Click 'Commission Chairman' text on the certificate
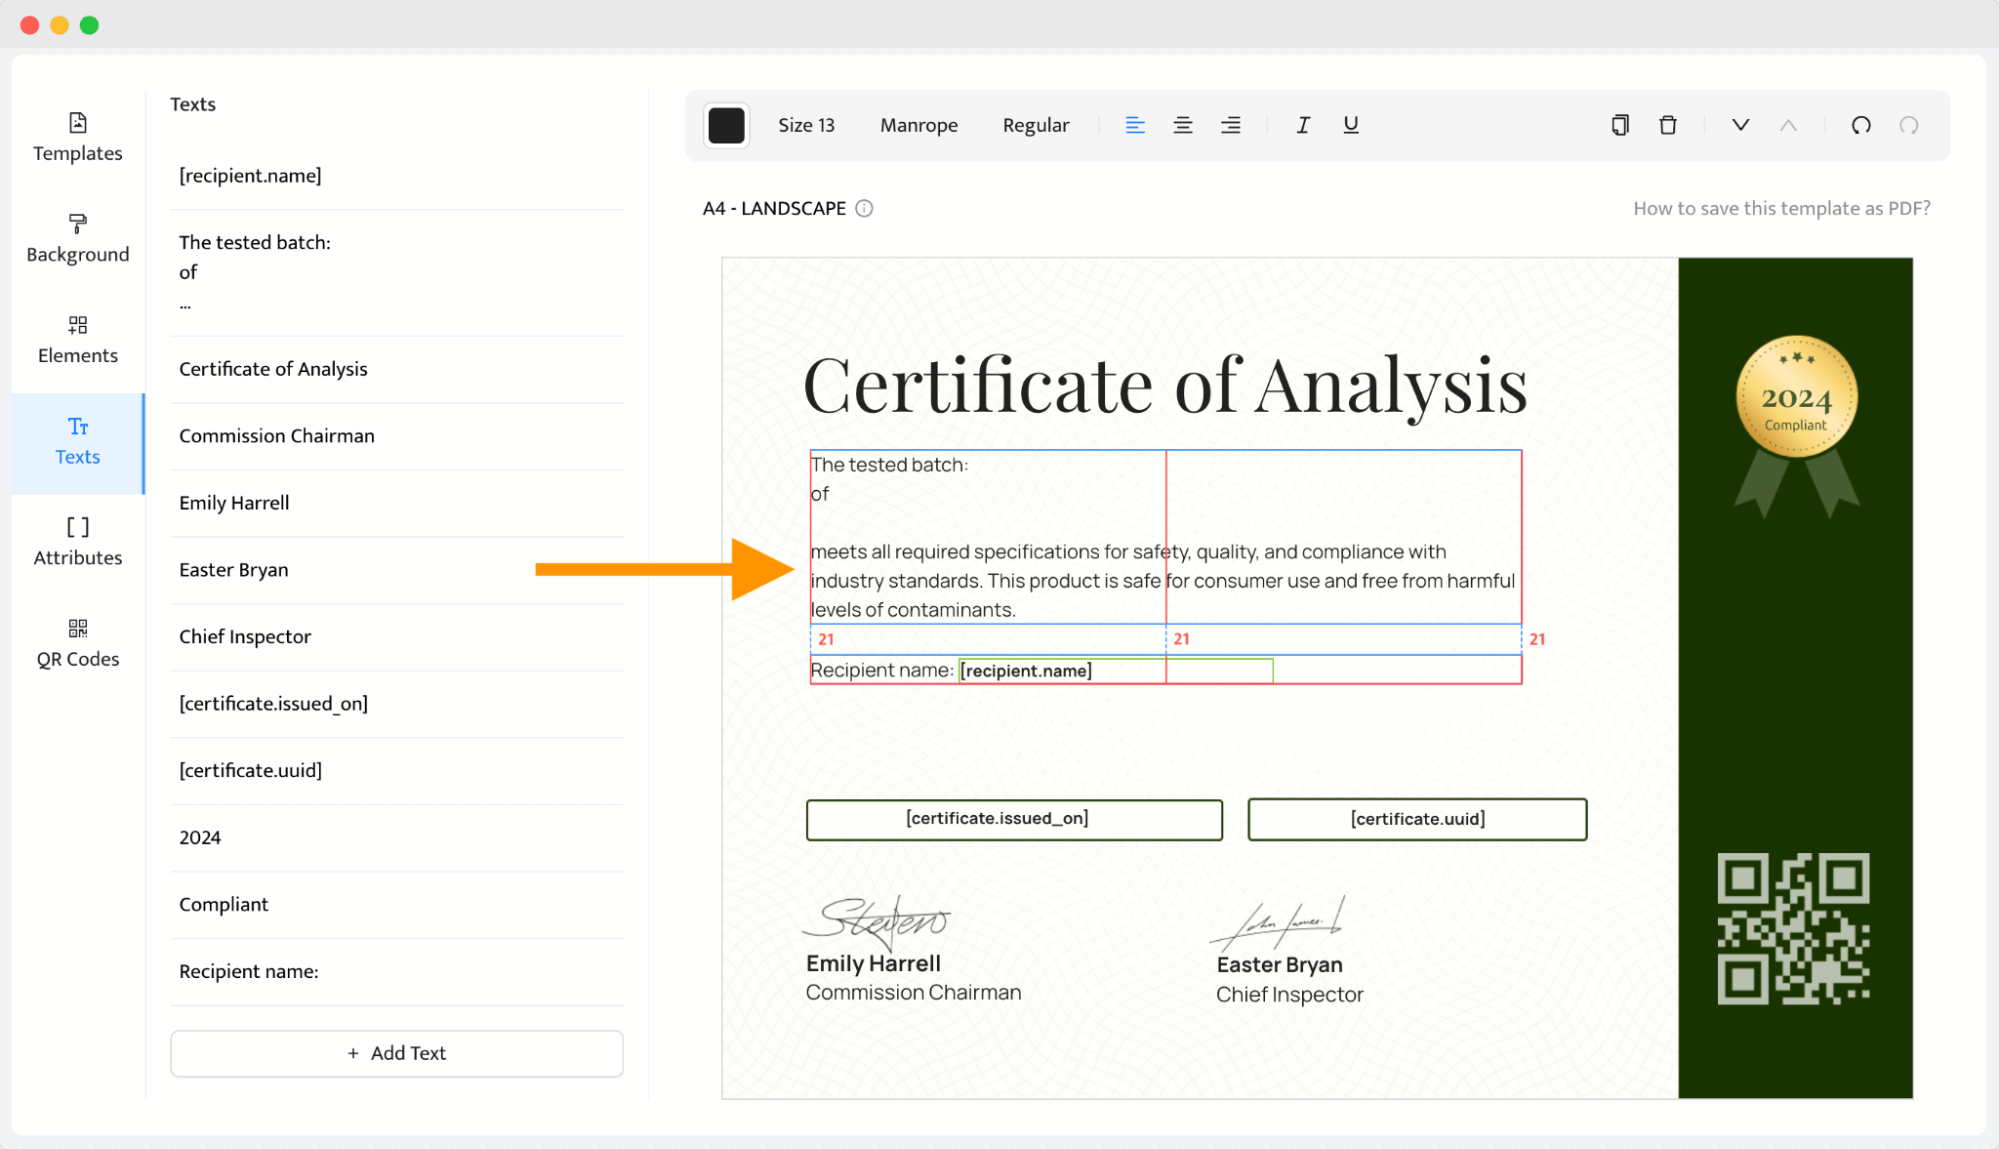Image resolution: width=1999 pixels, height=1149 pixels. coord(913,993)
